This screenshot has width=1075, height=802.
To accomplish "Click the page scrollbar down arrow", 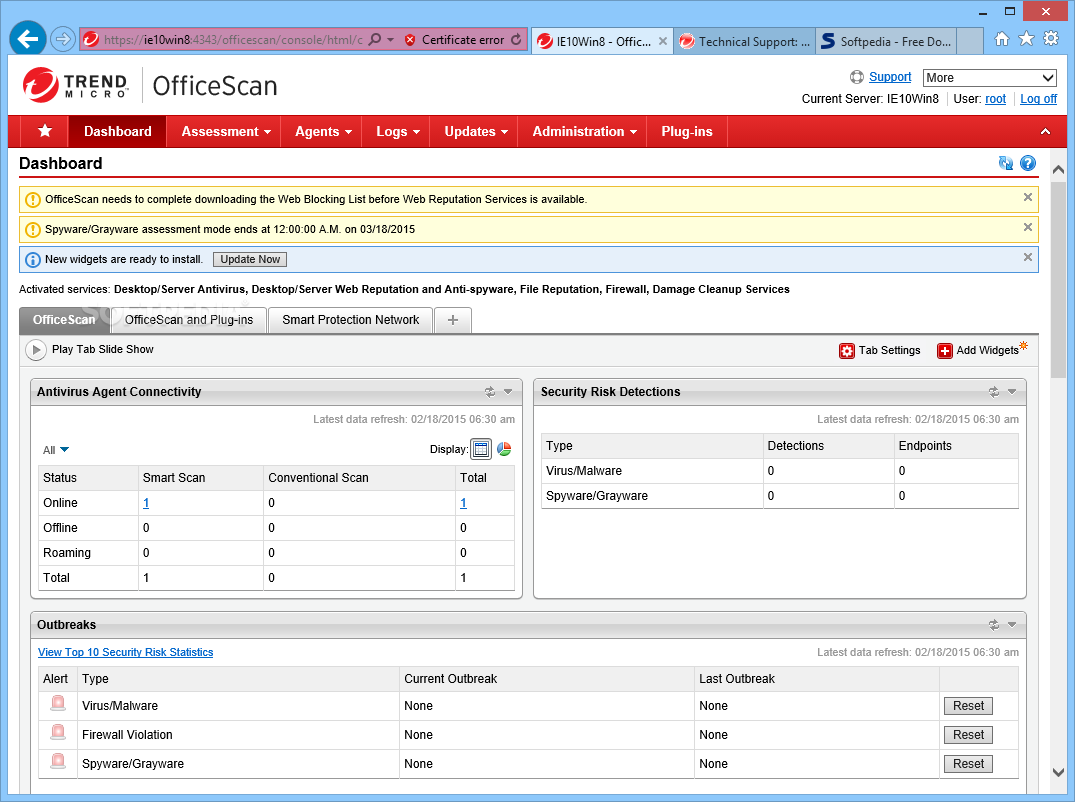I will [x=1059, y=771].
